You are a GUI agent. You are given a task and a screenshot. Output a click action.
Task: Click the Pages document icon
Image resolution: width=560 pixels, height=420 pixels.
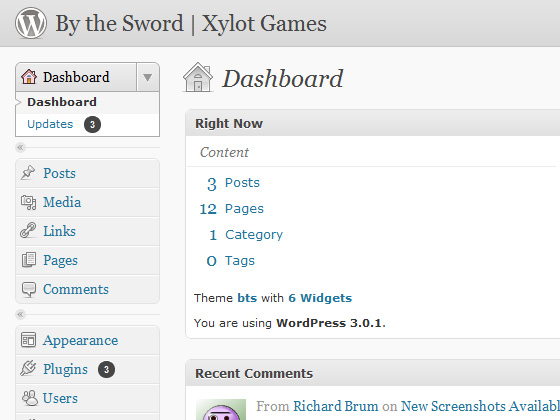(x=29, y=260)
